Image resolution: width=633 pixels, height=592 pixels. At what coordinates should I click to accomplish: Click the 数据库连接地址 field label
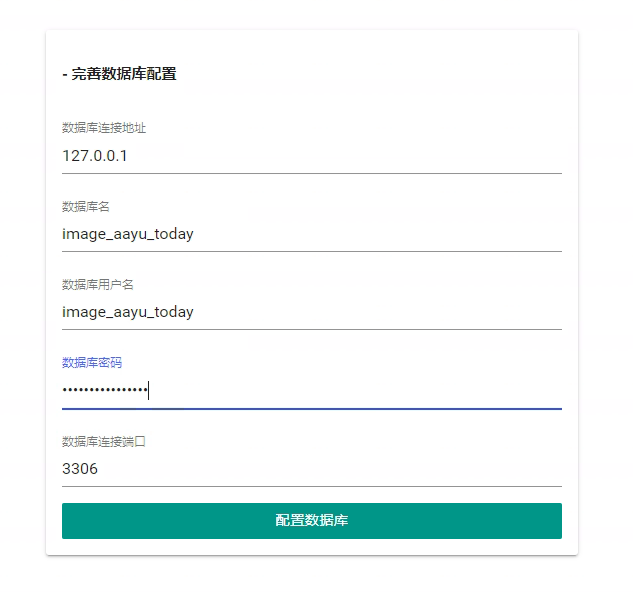click(x=104, y=128)
